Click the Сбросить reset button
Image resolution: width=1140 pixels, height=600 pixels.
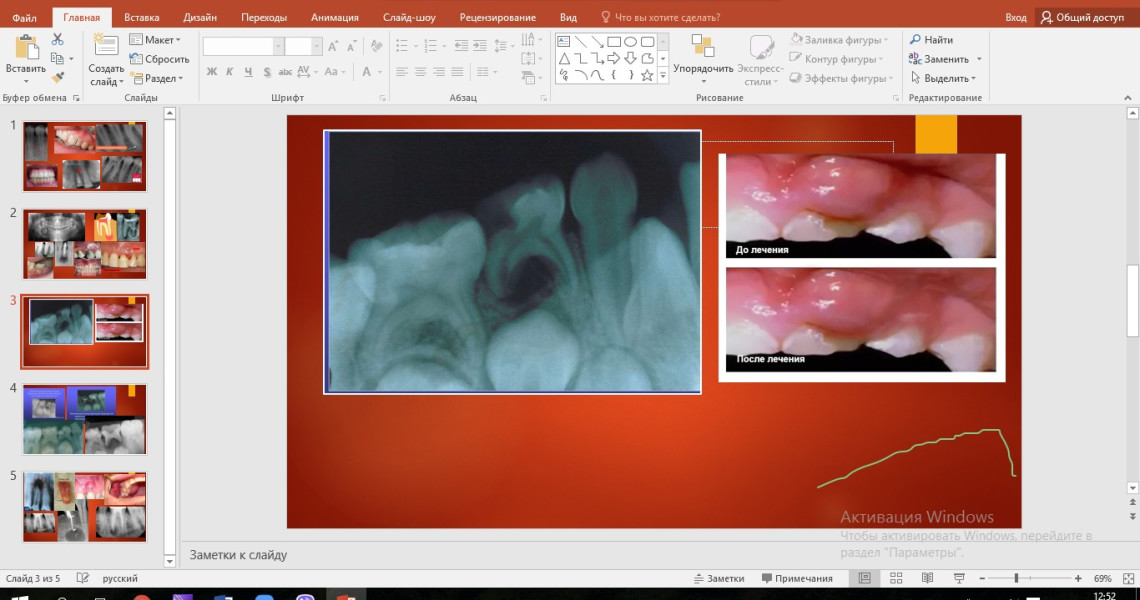(x=159, y=59)
